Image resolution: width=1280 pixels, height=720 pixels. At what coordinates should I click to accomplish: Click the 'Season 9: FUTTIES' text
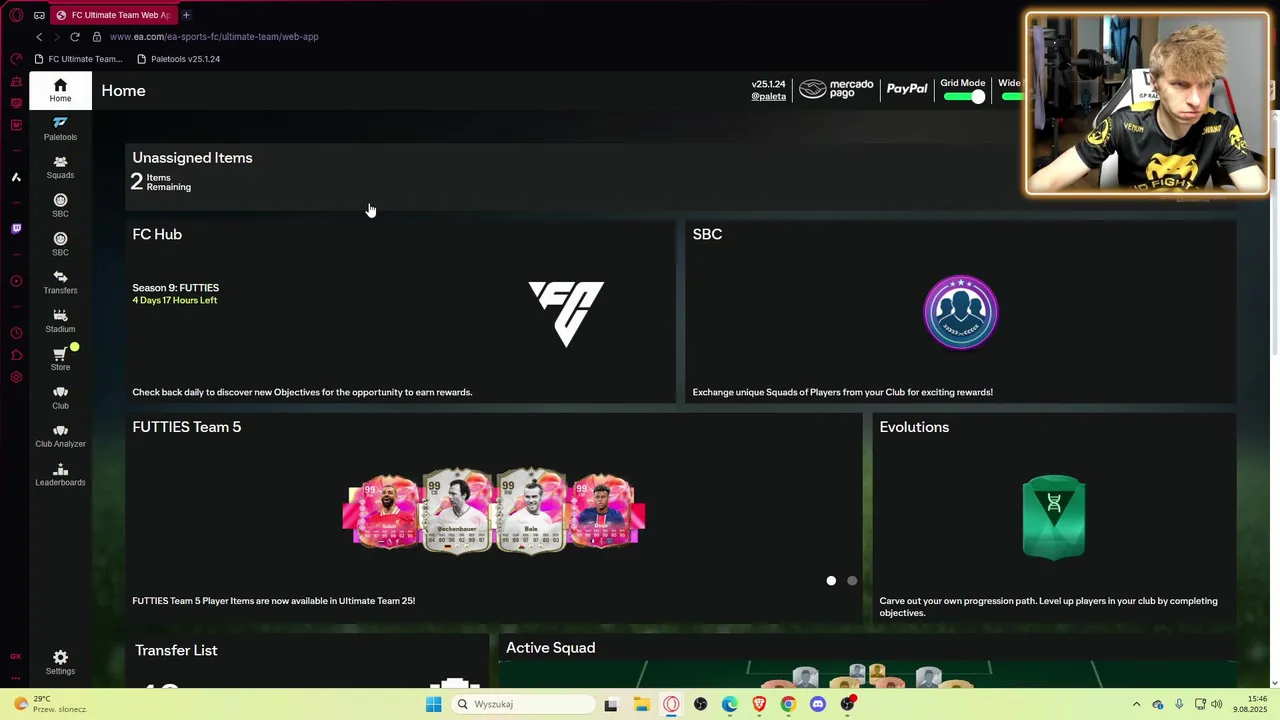click(x=175, y=288)
